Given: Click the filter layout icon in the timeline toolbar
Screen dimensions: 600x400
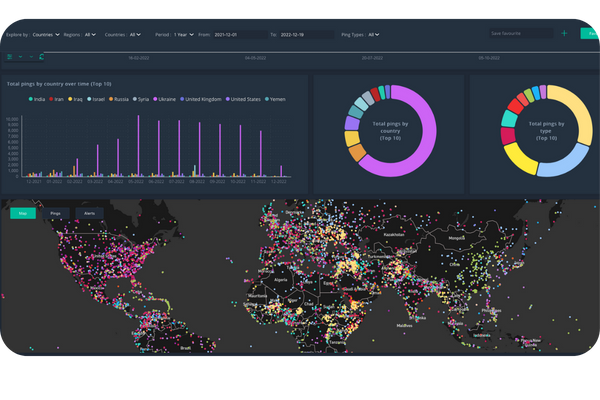Looking at the screenshot, I should coord(10,57).
